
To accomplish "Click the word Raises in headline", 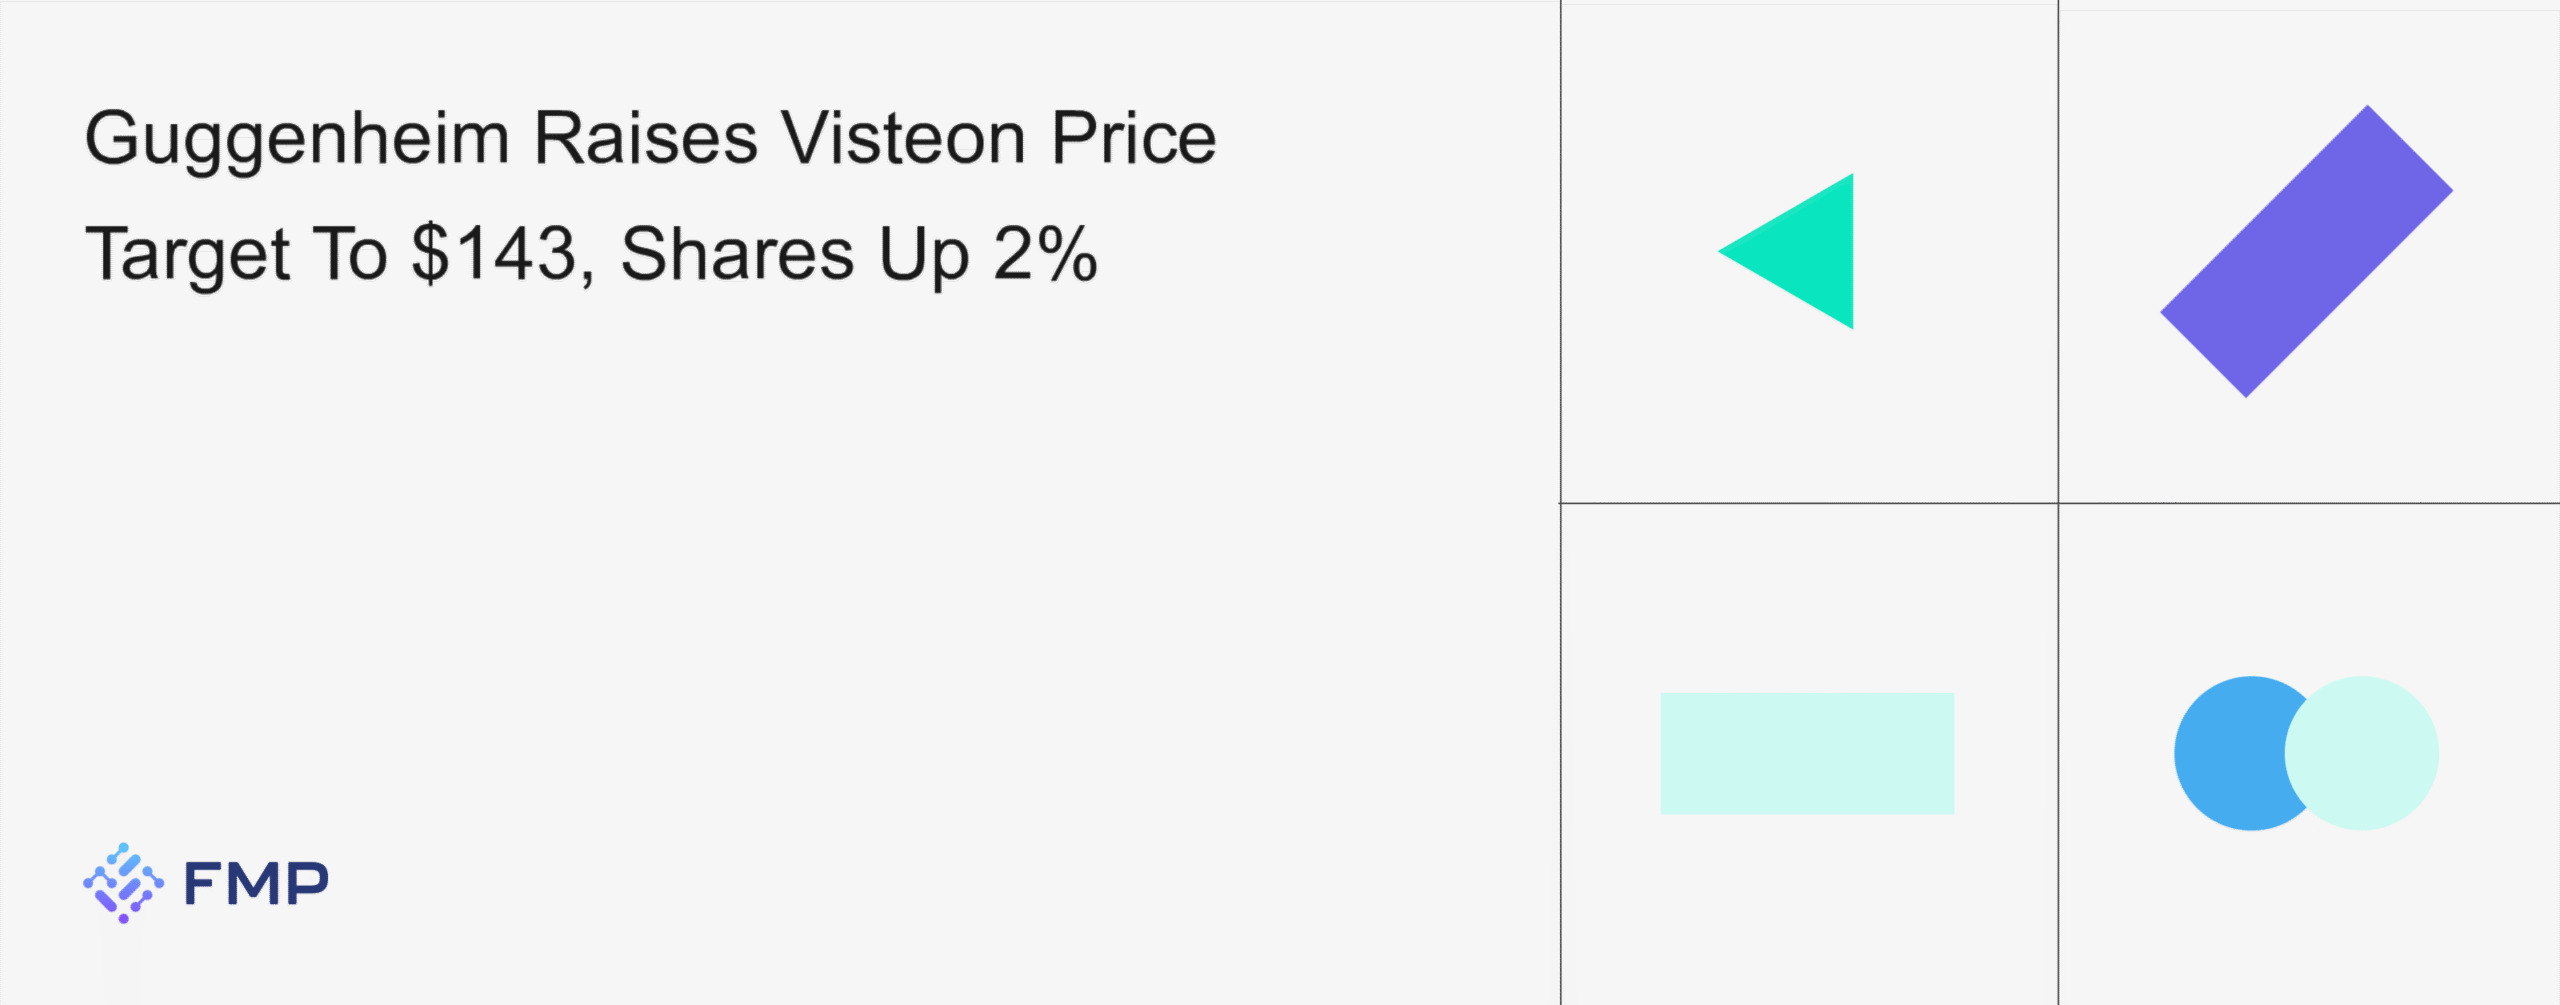I will (646, 138).
